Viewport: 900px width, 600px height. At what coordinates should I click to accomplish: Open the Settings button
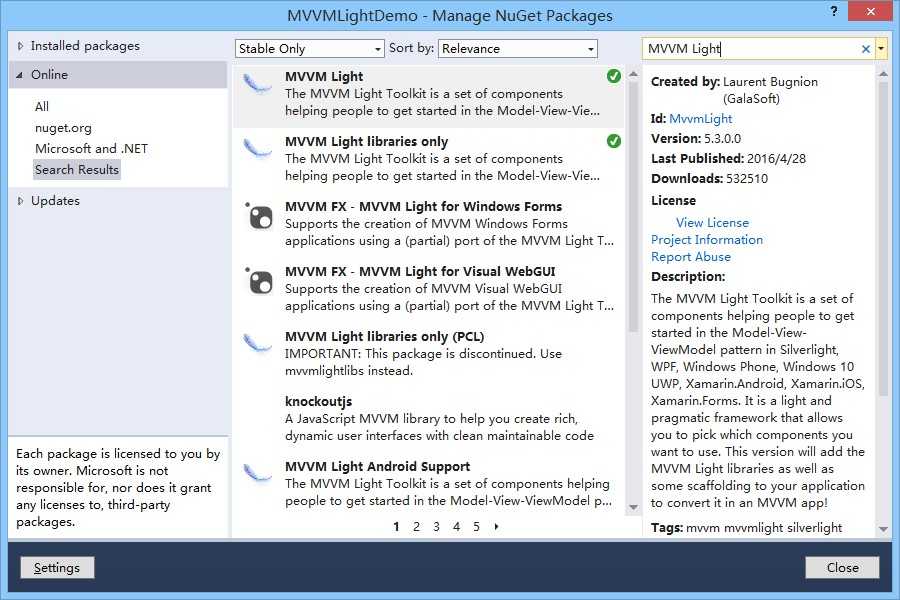tap(57, 568)
